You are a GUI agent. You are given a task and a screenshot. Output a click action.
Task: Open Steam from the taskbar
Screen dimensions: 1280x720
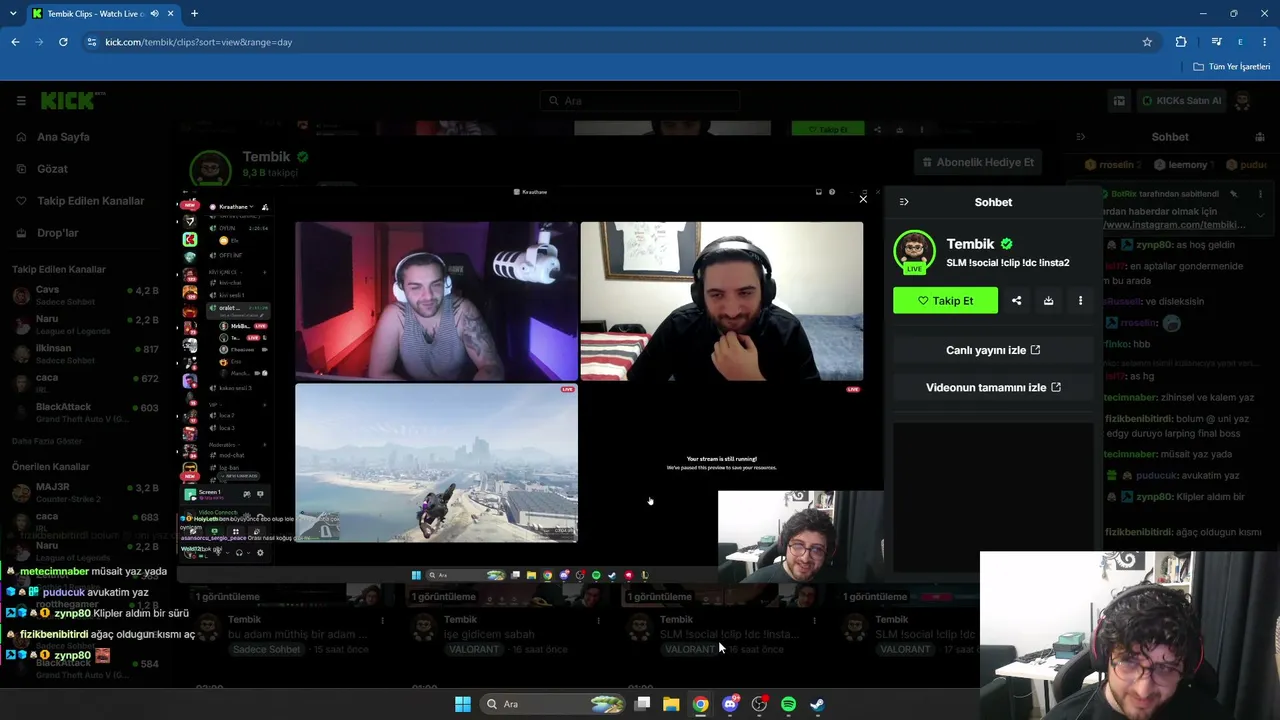817,704
